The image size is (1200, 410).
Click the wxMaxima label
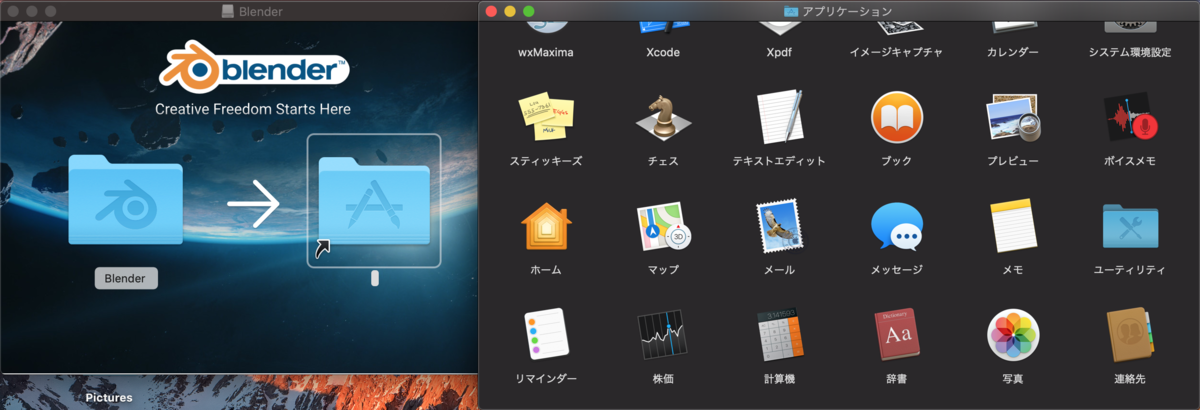tap(546, 52)
